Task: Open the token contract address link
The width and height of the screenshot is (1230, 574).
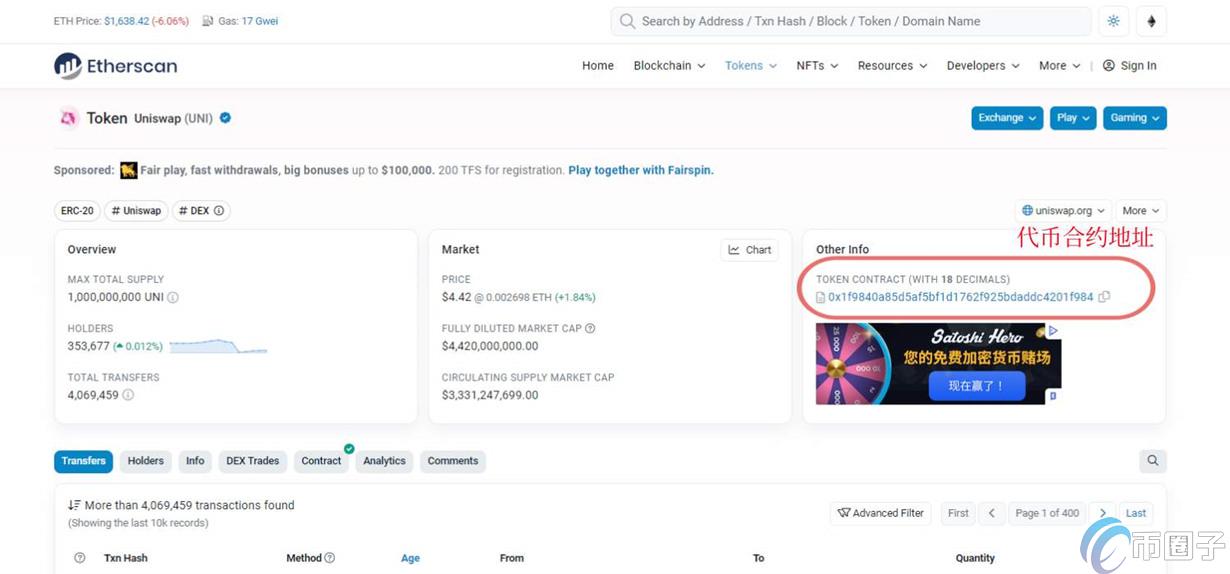Action: (x=961, y=297)
